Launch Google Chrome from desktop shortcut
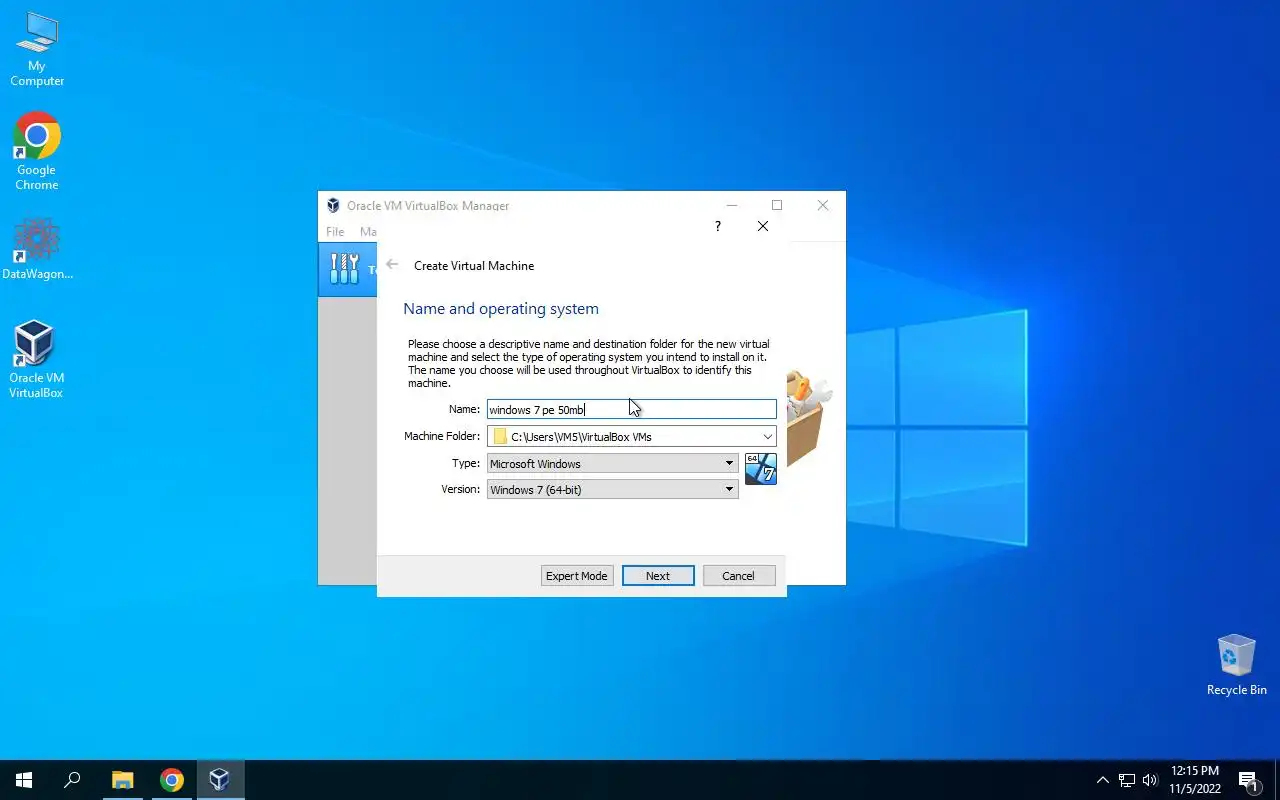The width and height of the screenshot is (1280, 800). 37,151
